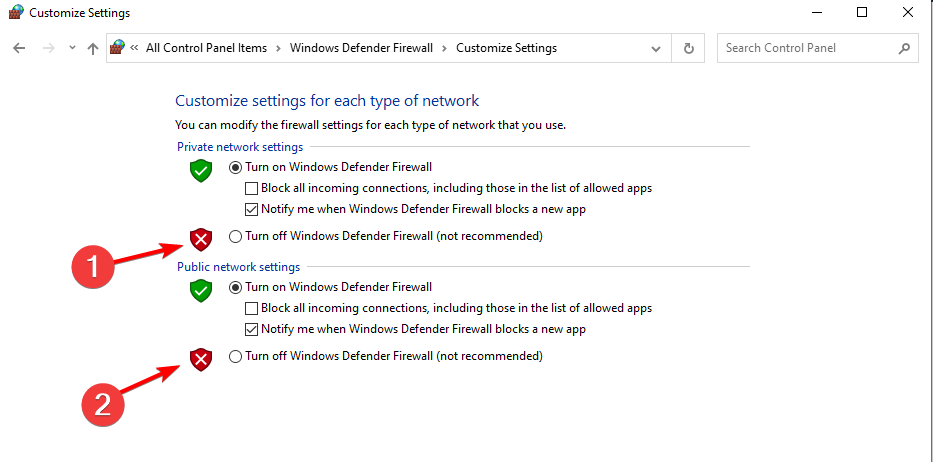Go up one level with Up arrow

click(93, 48)
